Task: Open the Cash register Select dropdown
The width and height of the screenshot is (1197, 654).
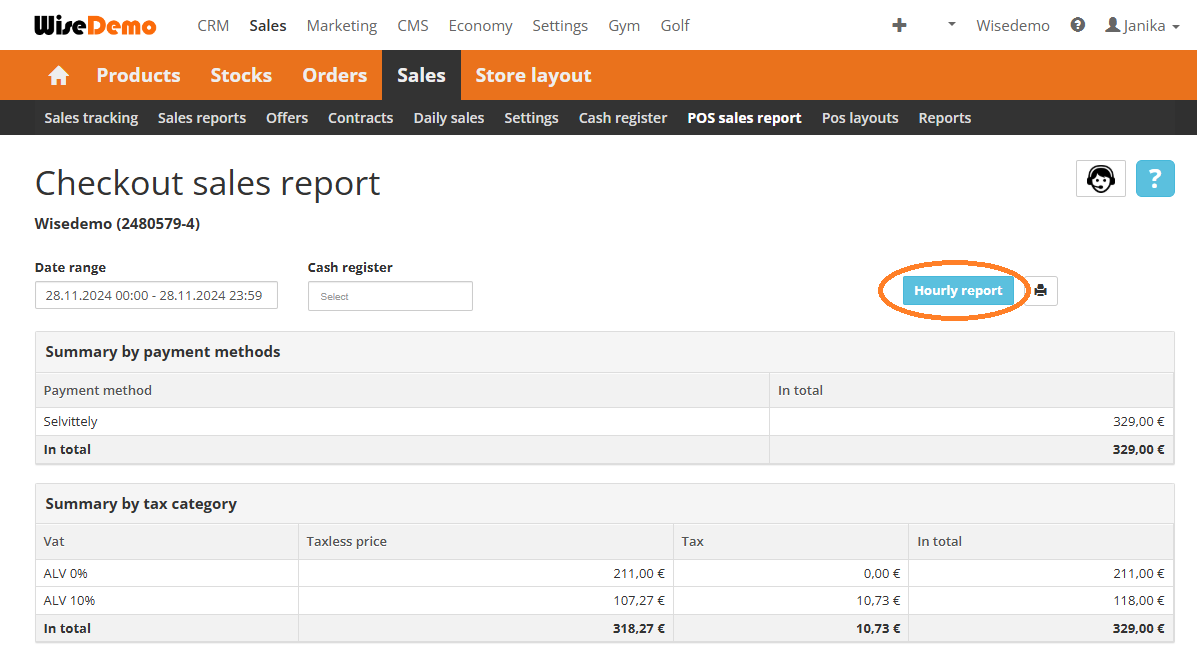Action: click(390, 296)
